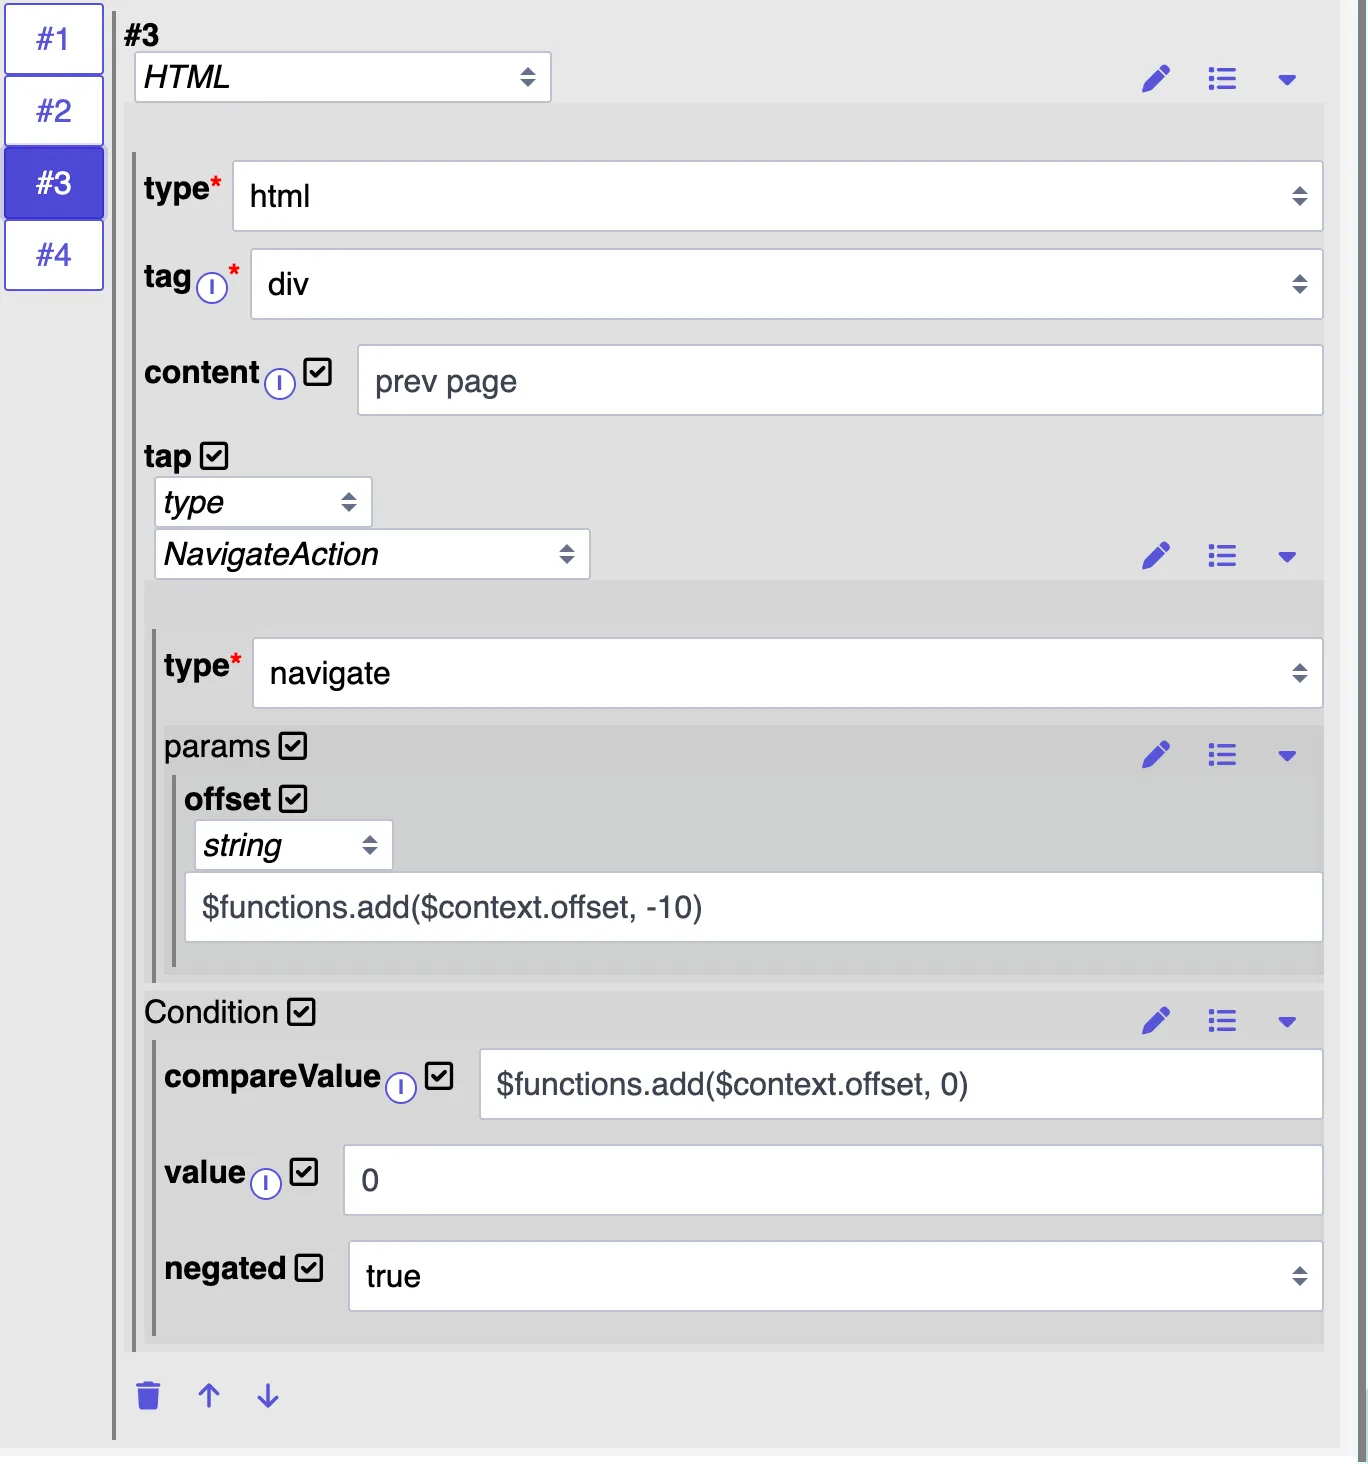Collapse the HTML section with caret arrow
1368x1464 pixels.
tap(1287, 80)
